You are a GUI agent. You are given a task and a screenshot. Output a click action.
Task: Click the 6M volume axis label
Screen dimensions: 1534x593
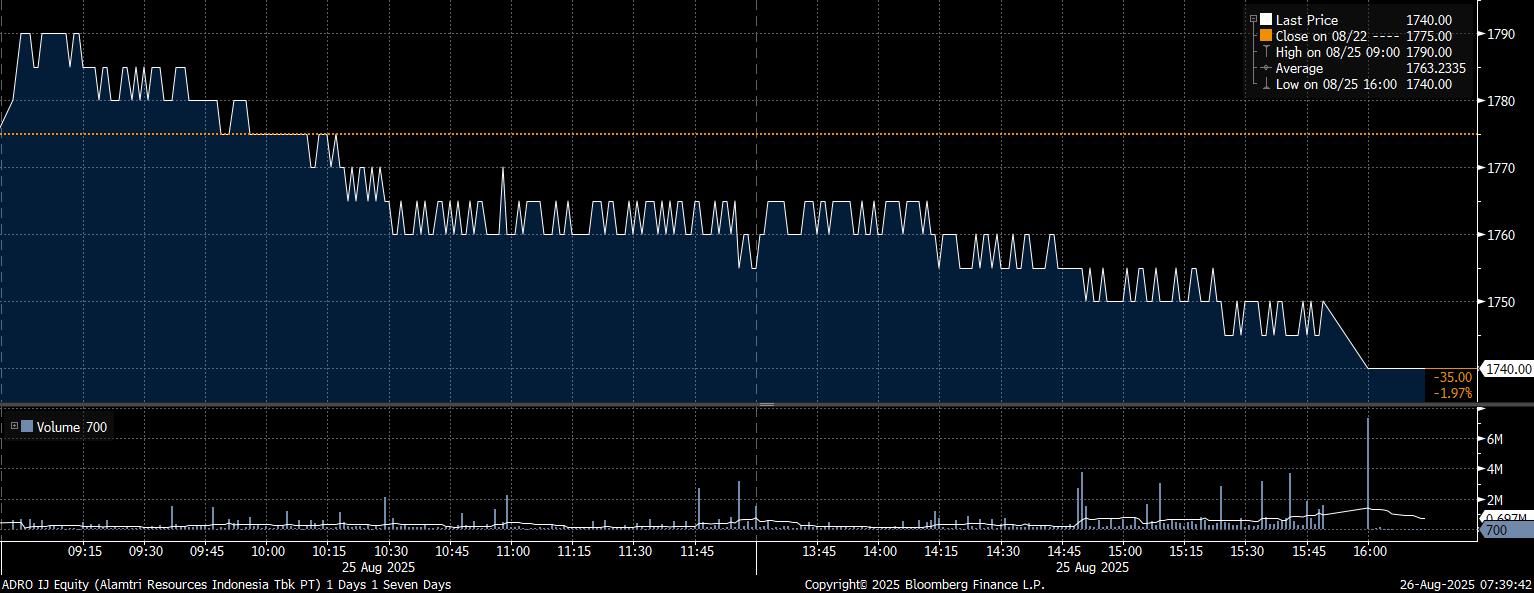coord(1496,439)
